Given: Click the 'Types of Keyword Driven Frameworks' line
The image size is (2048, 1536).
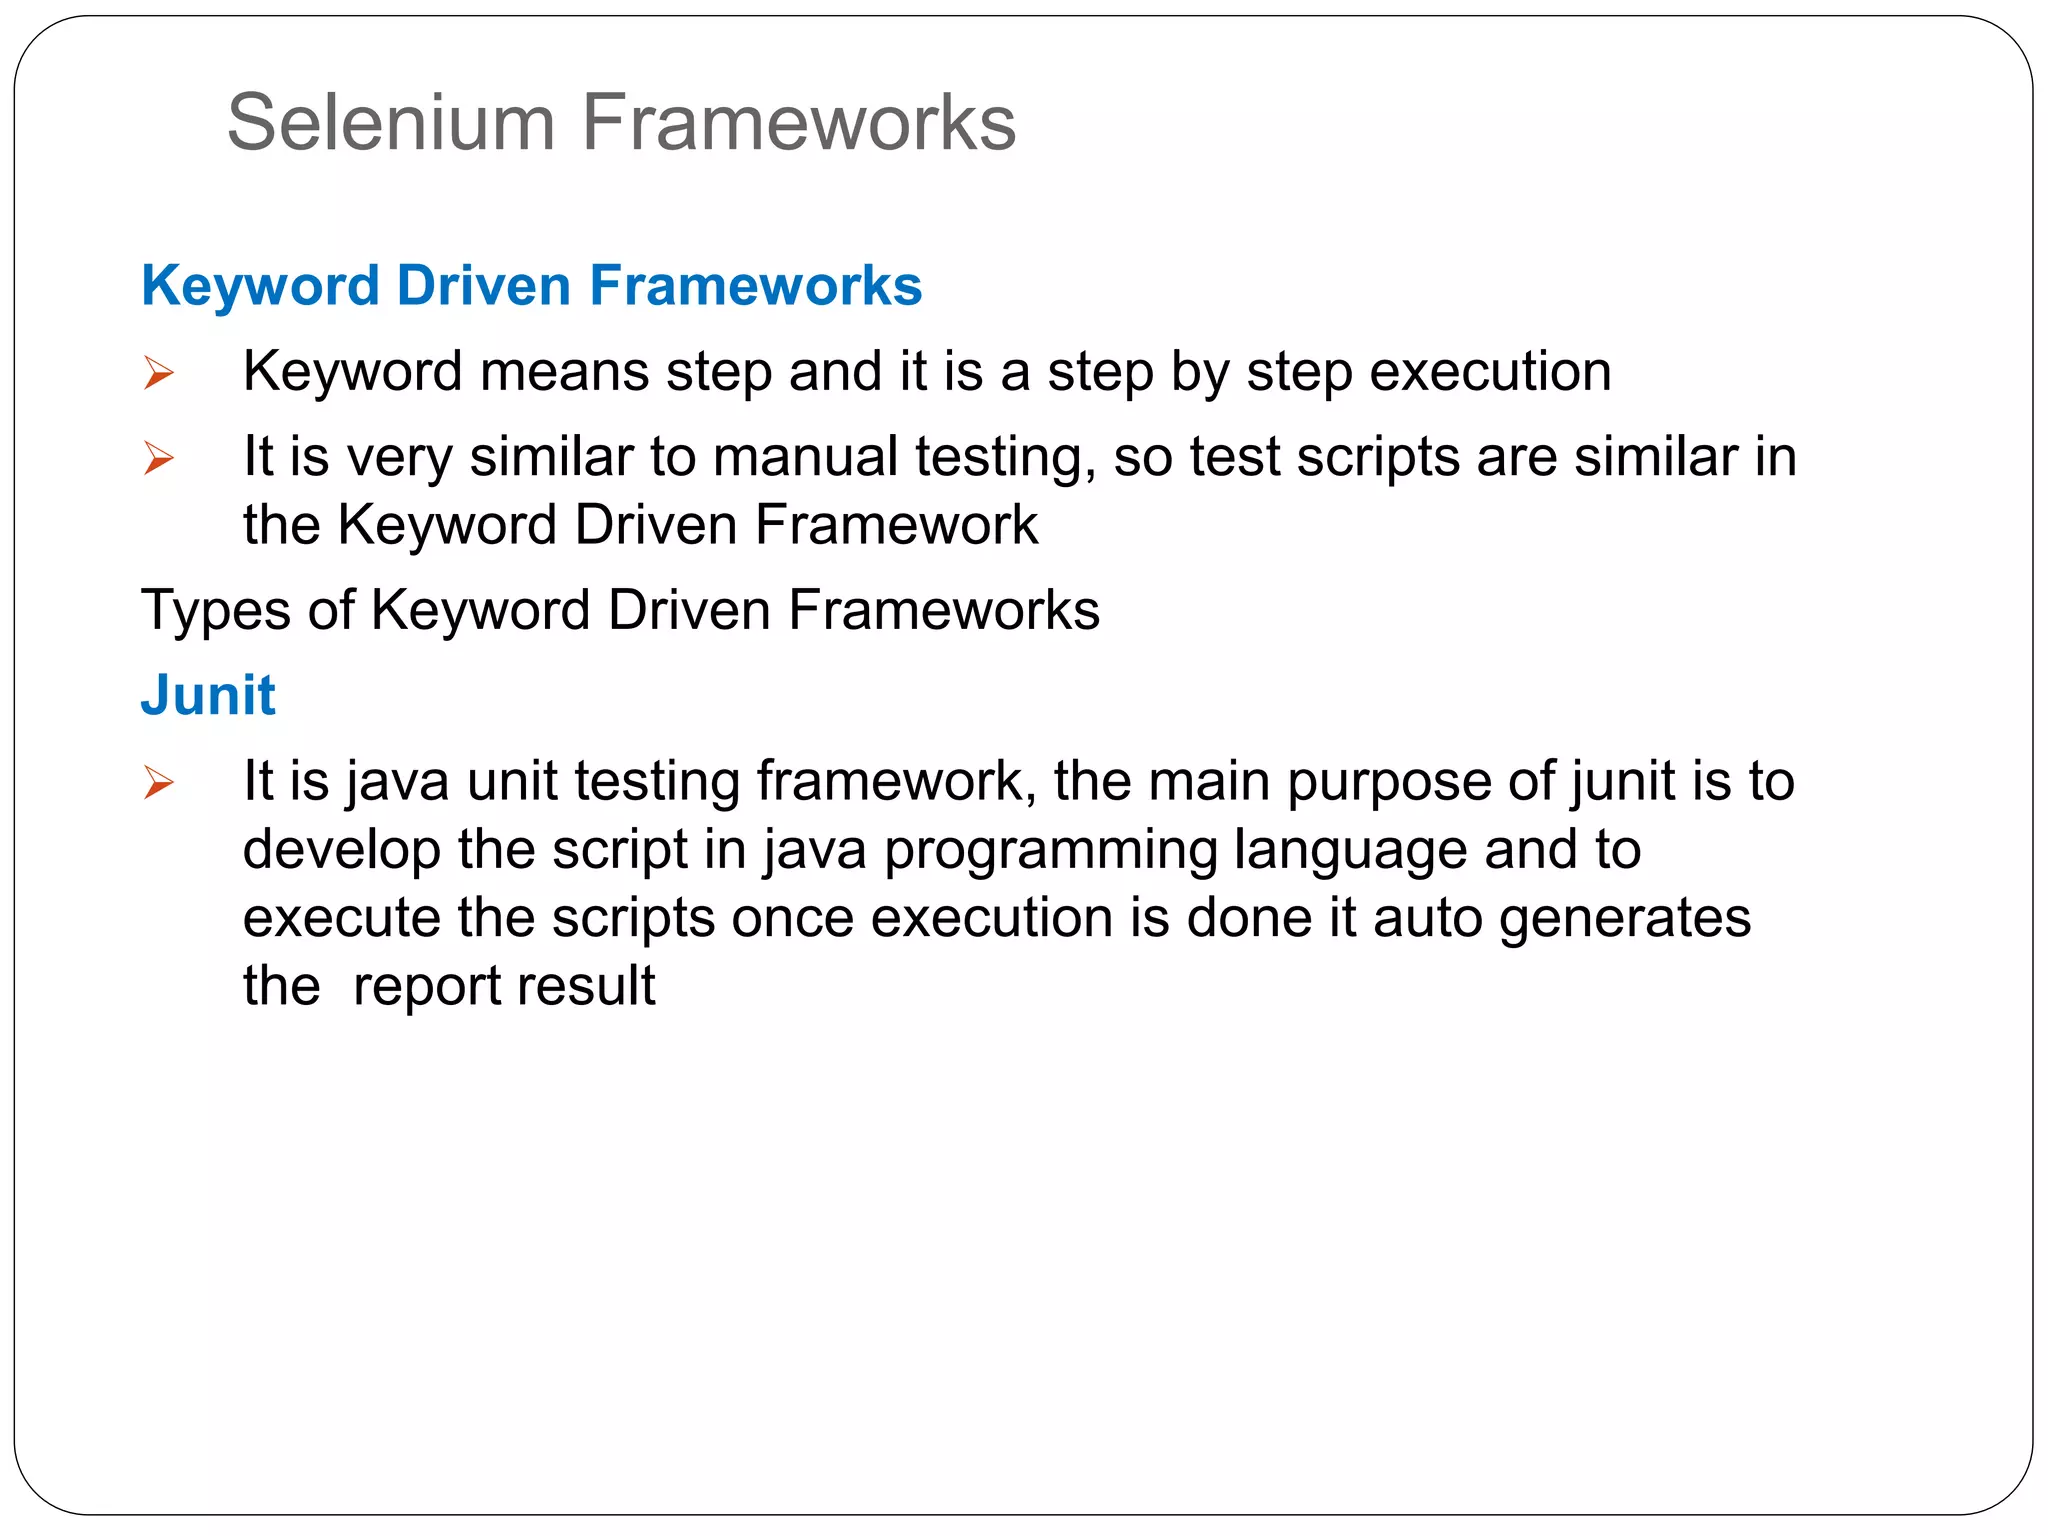Looking at the screenshot, I should [620, 610].
